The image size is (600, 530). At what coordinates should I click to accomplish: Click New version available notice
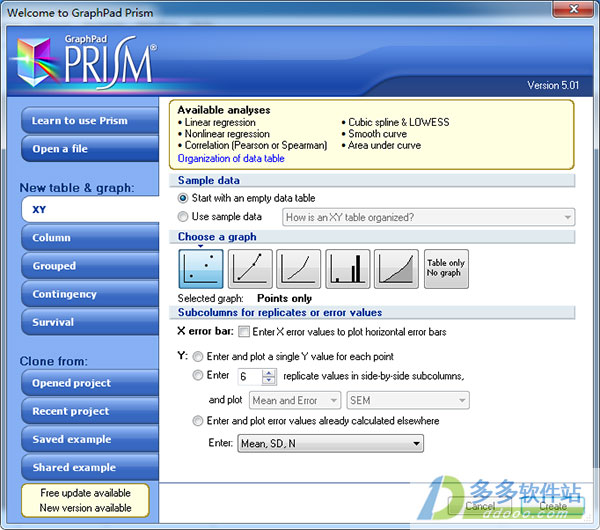(x=85, y=508)
